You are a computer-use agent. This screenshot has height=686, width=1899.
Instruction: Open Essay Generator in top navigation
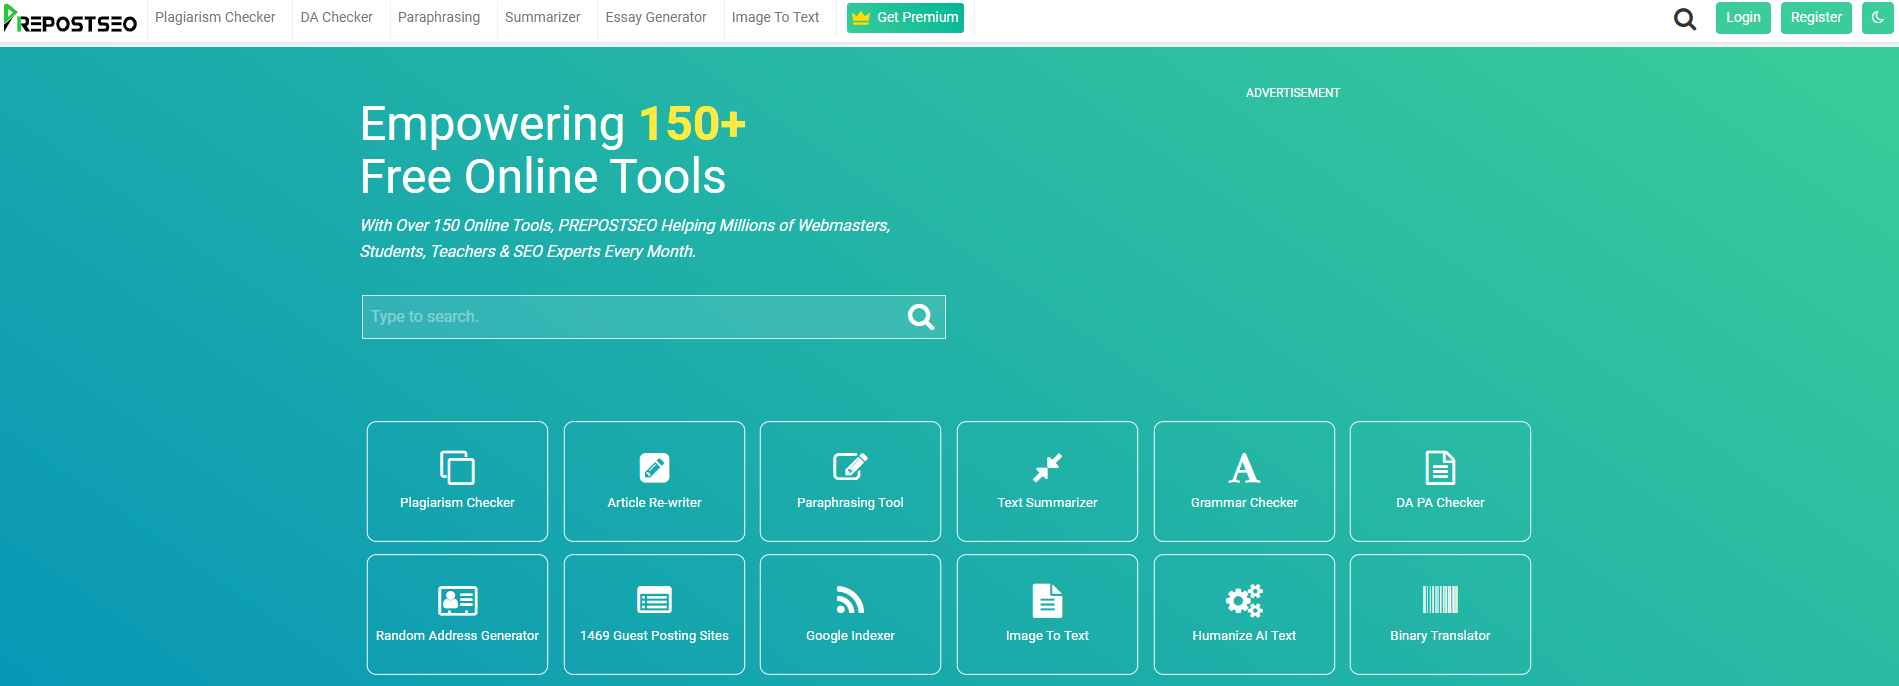(x=656, y=18)
